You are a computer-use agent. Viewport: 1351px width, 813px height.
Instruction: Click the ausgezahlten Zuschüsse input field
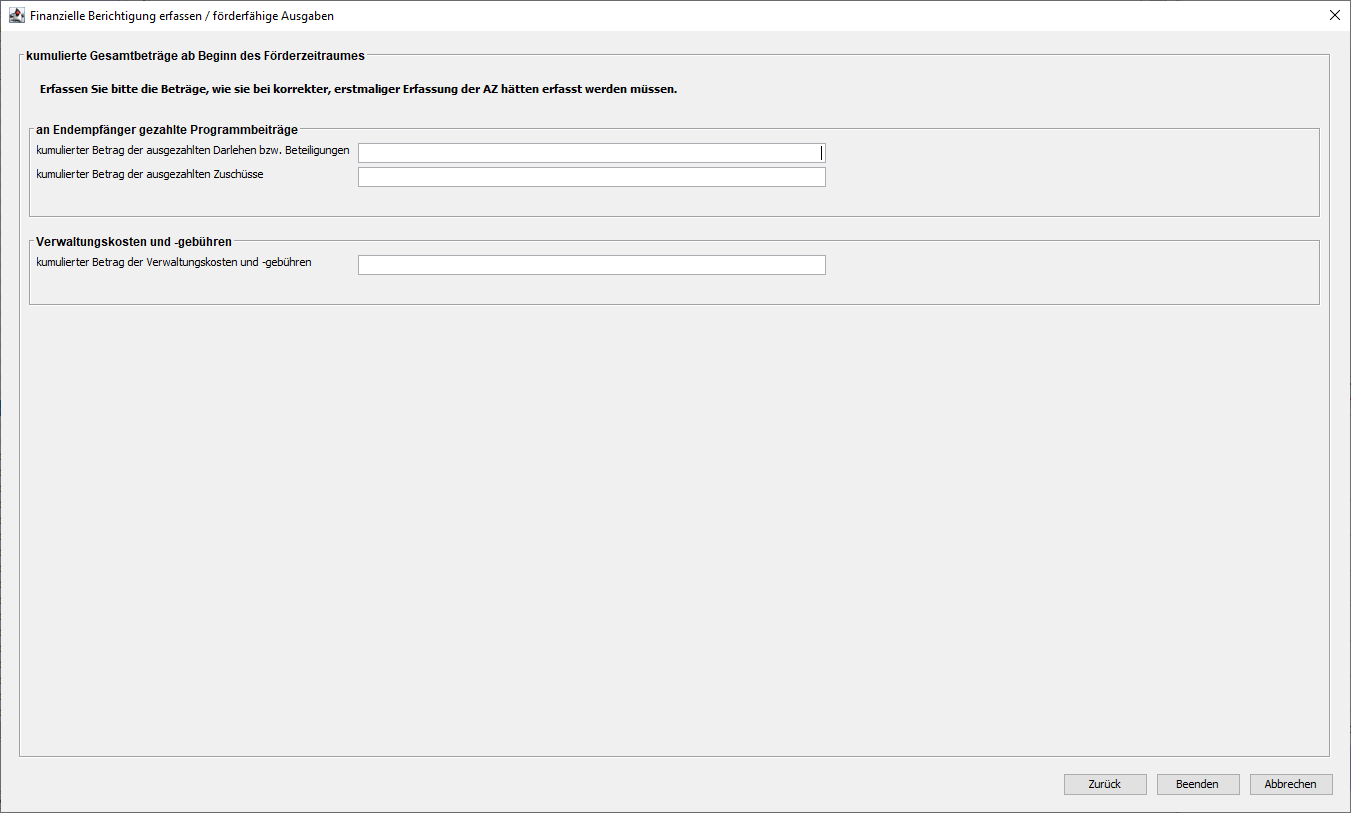tap(590, 177)
